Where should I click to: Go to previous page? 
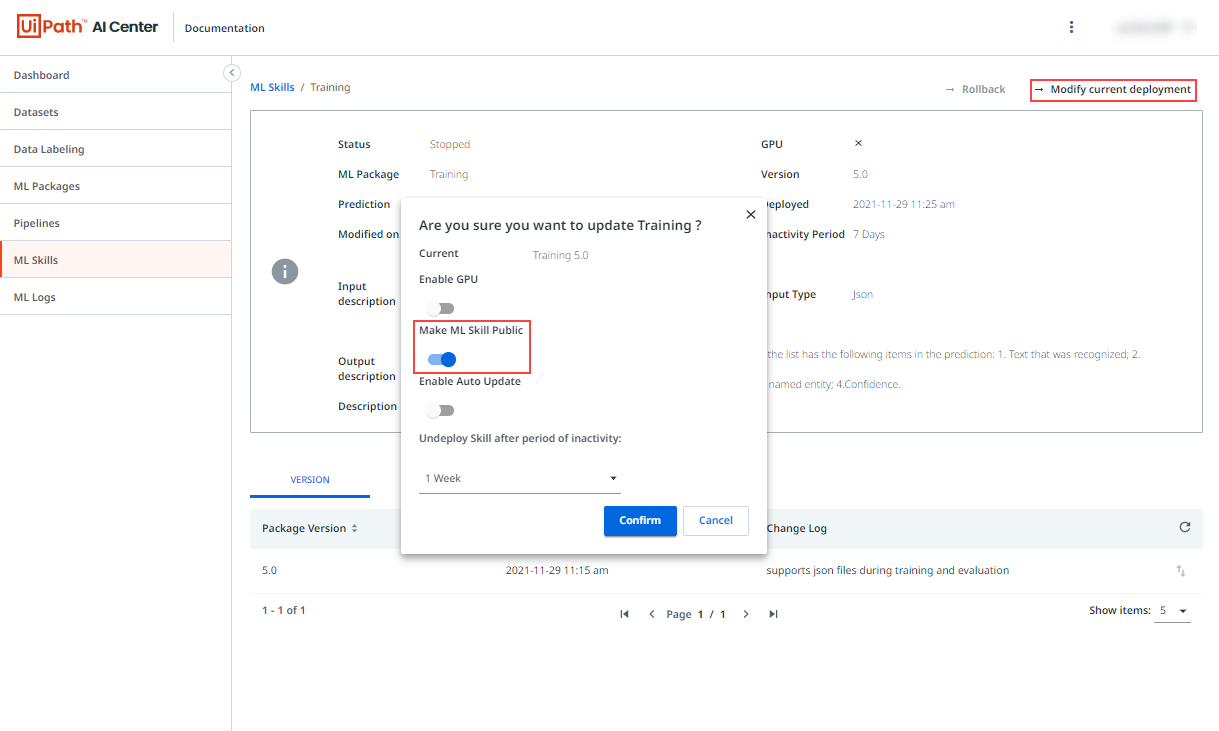pos(652,614)
